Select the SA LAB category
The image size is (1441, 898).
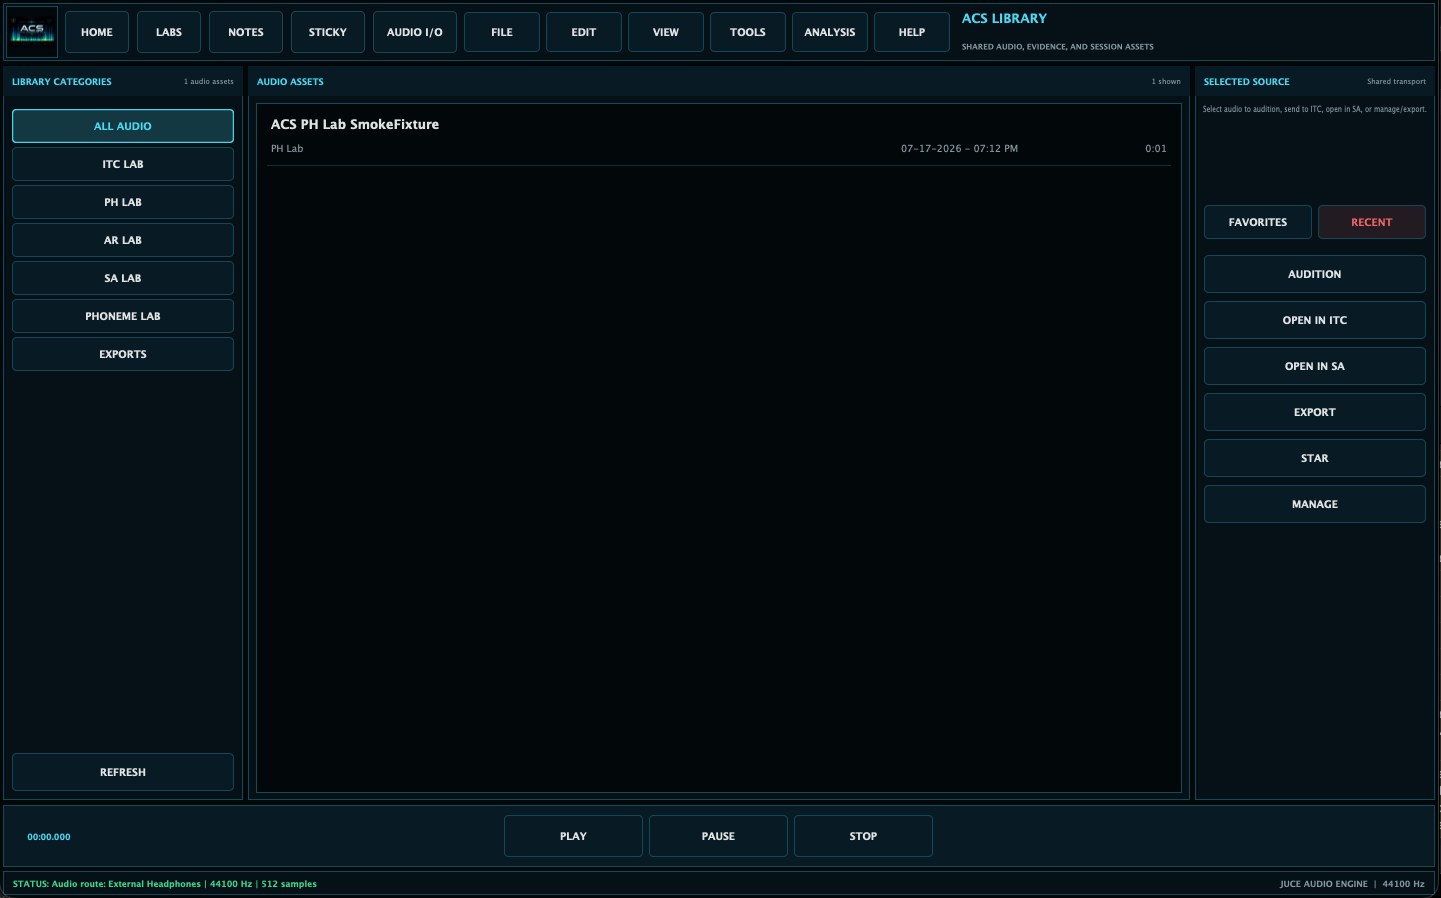point(123,278)
